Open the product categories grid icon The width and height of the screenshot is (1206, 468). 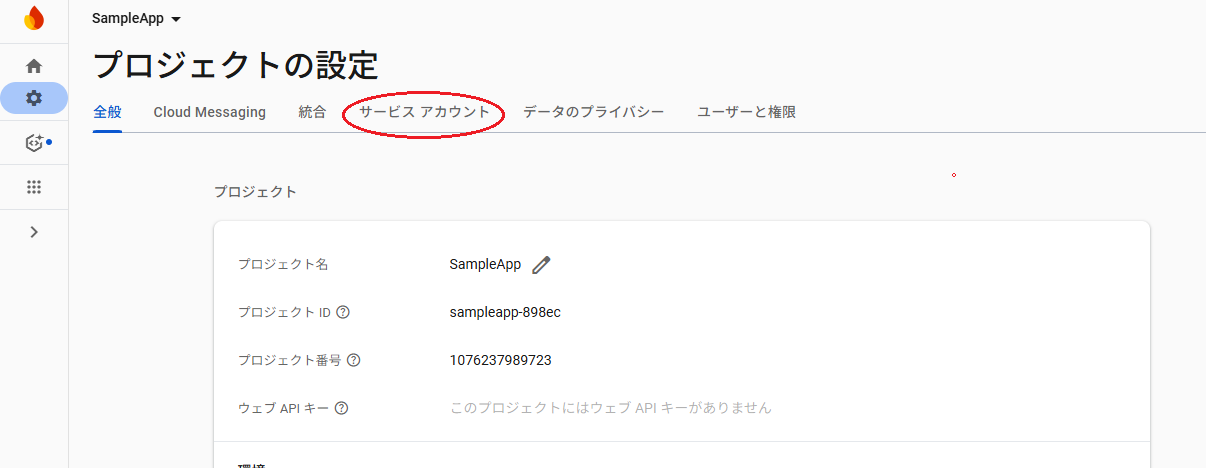34,187
